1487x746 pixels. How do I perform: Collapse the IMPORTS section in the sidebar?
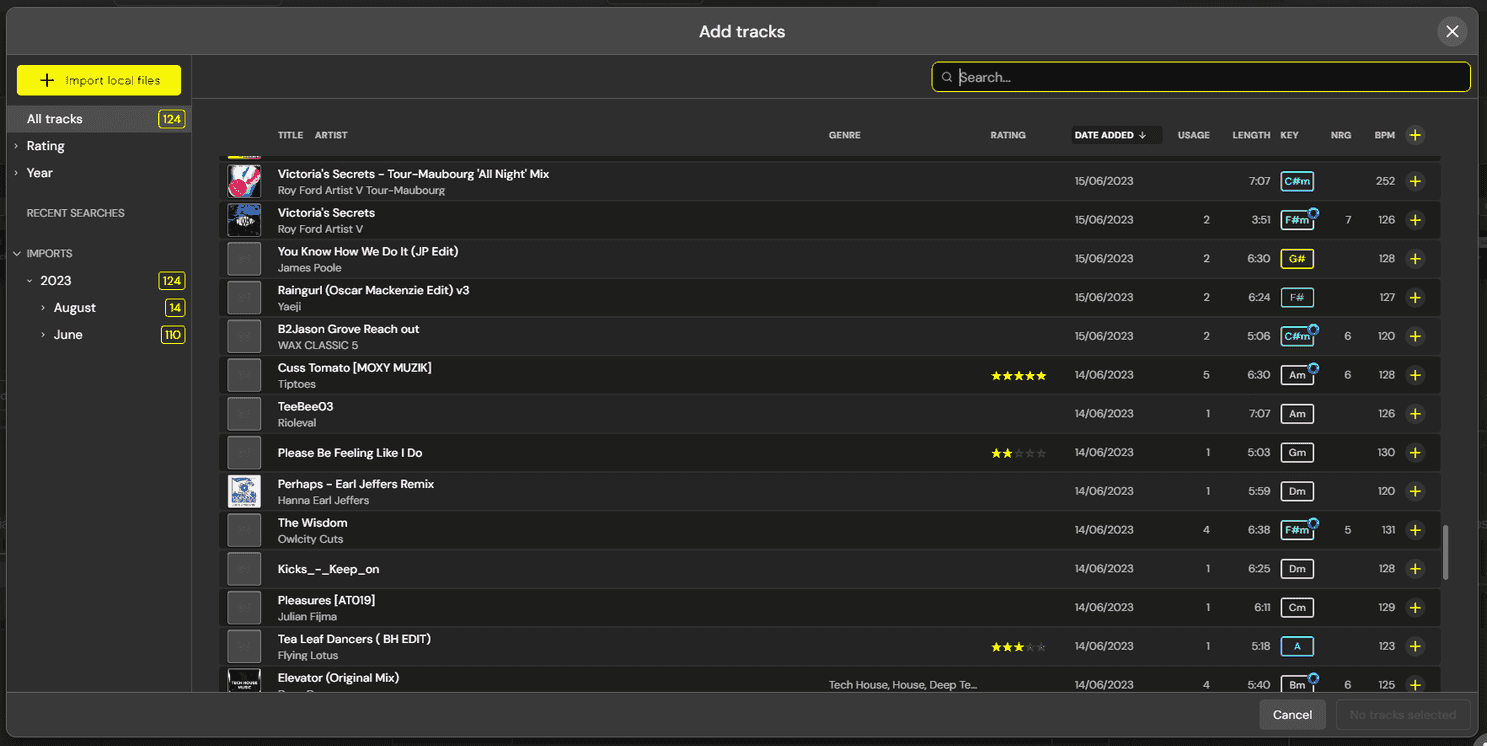(16, 253)
